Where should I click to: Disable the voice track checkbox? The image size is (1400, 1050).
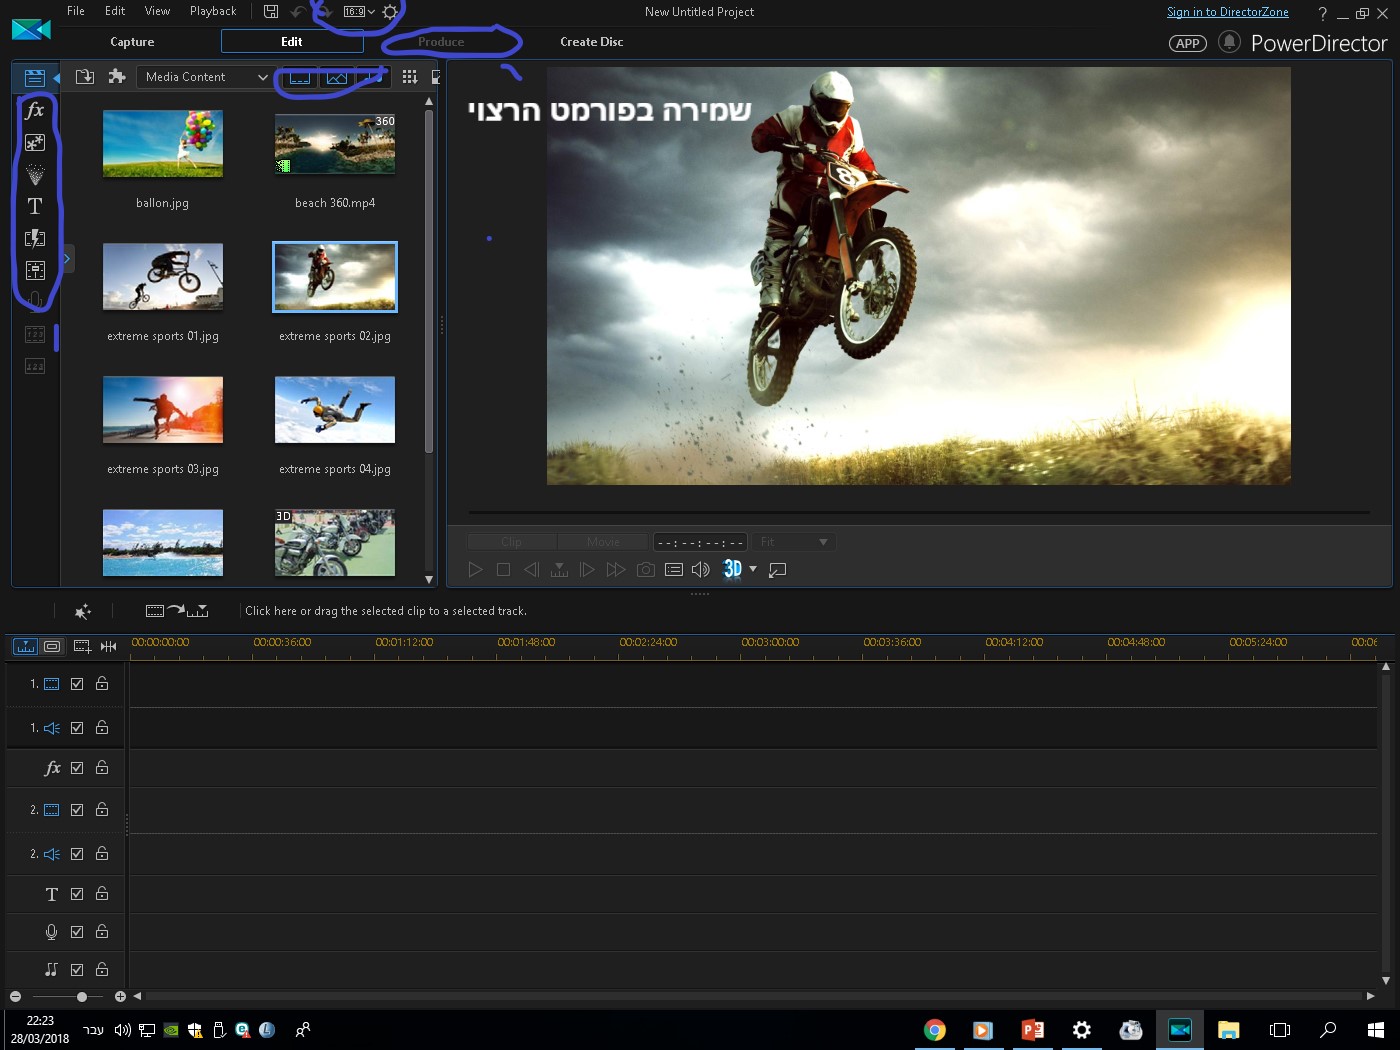click(77, 932)
